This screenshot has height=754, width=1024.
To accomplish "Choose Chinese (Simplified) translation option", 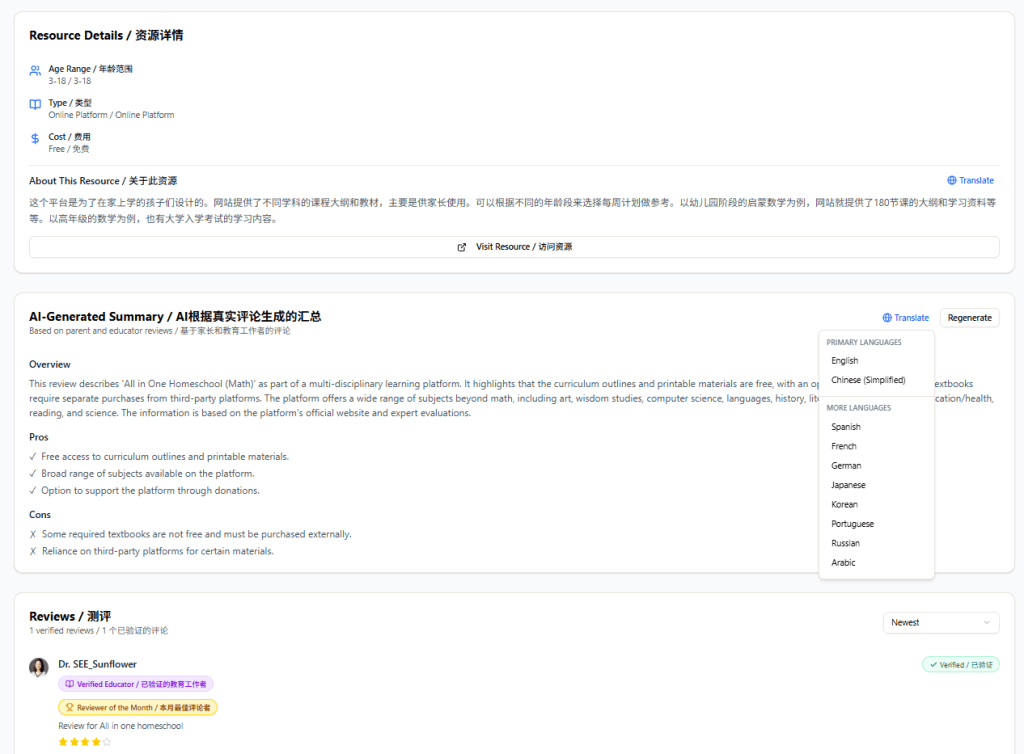I will (868, 380).
